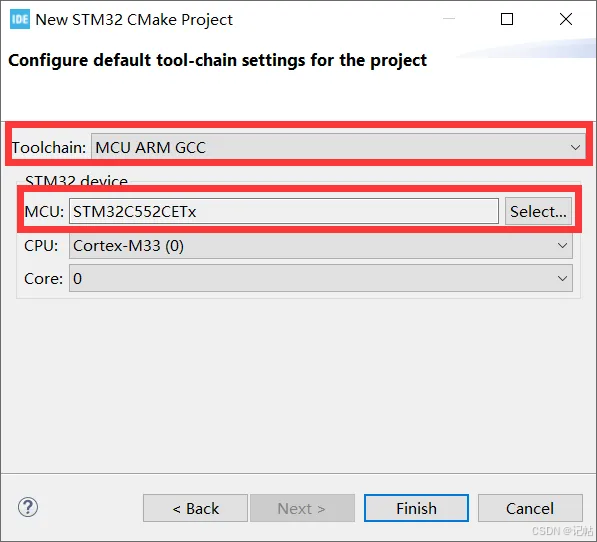This screenshot has width=597, height=542.
Task: Cancel the project wizard
Action: click(x=530, y=508)
